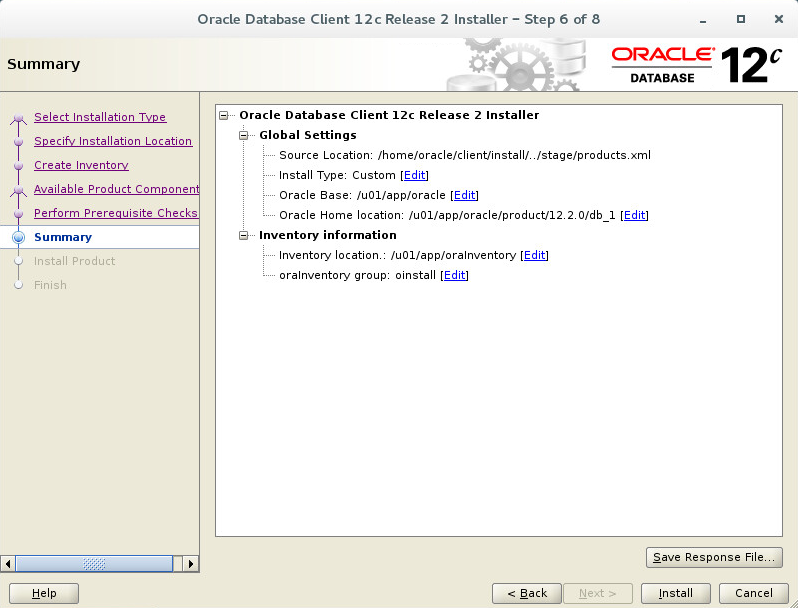798x608 pixels.
Task: Select the Inventory information heading
Action: pyautogui.click(x=328, y=235)
